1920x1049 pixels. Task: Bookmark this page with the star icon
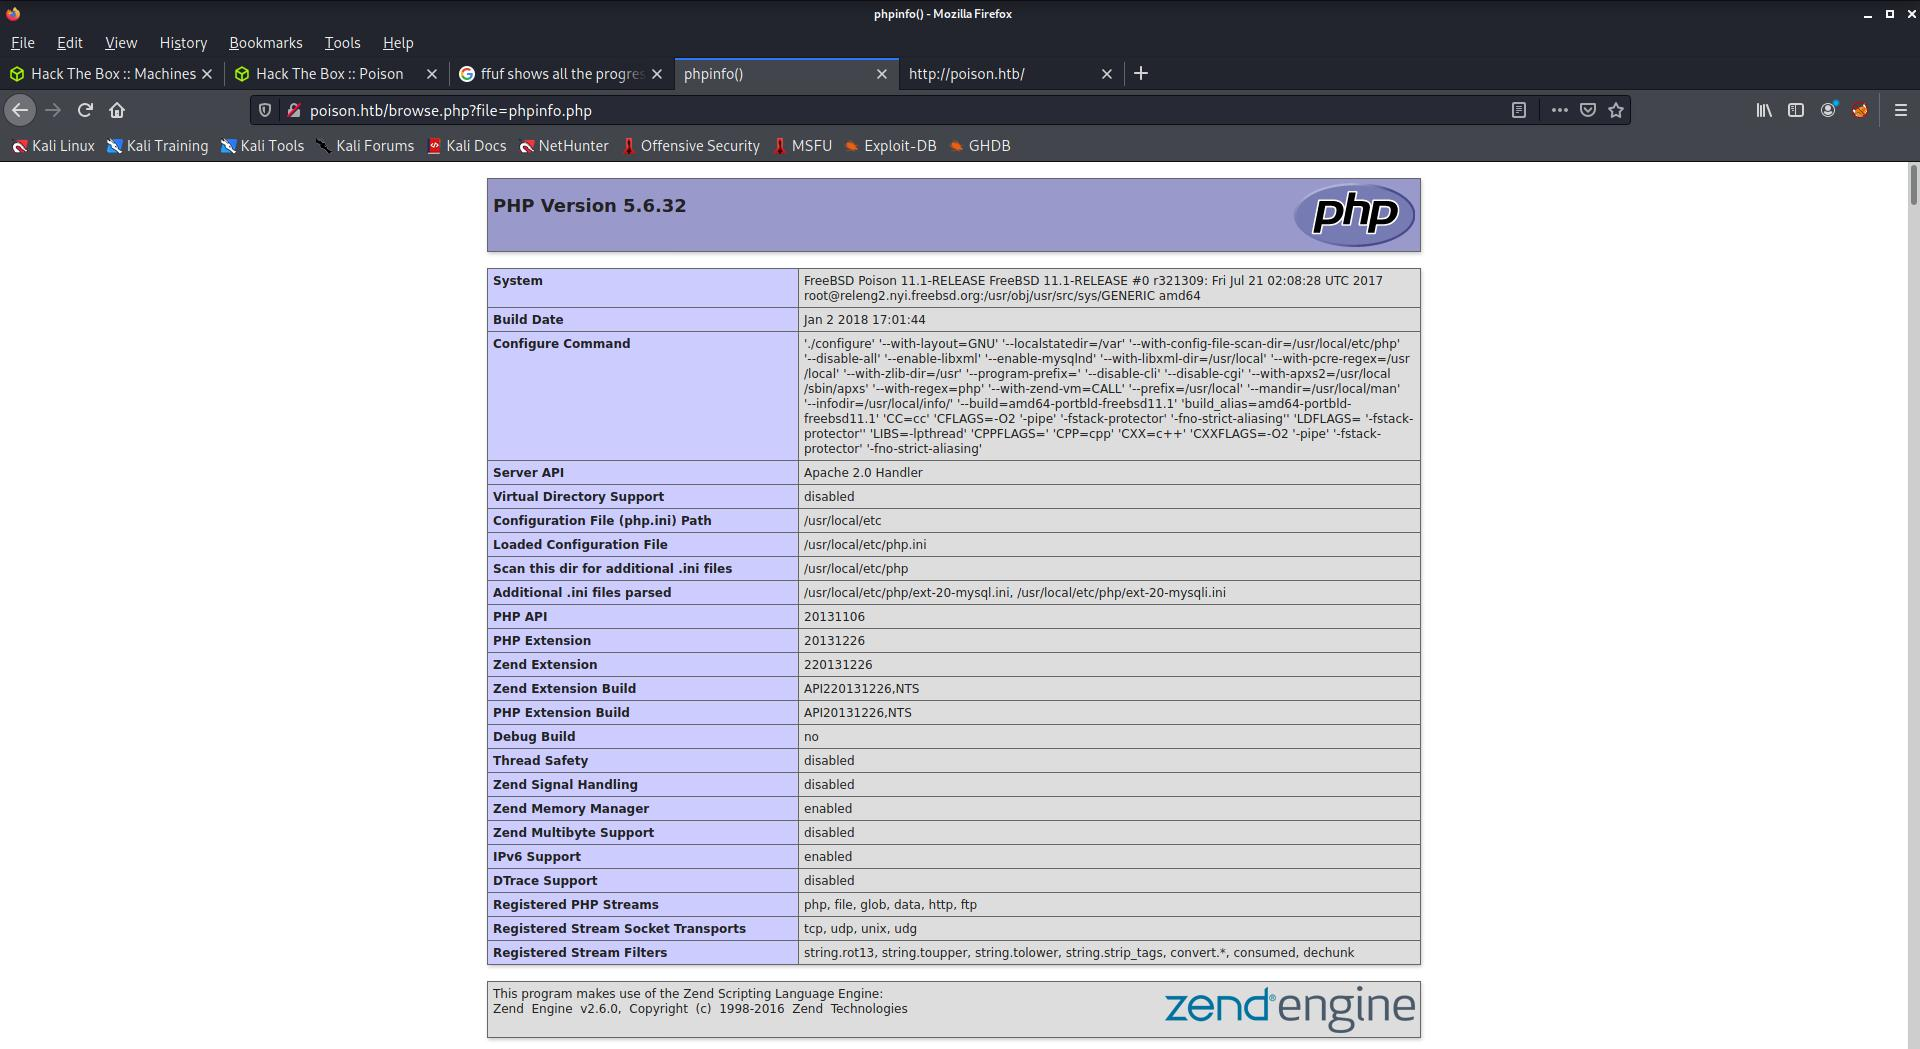coord(1616,110)
